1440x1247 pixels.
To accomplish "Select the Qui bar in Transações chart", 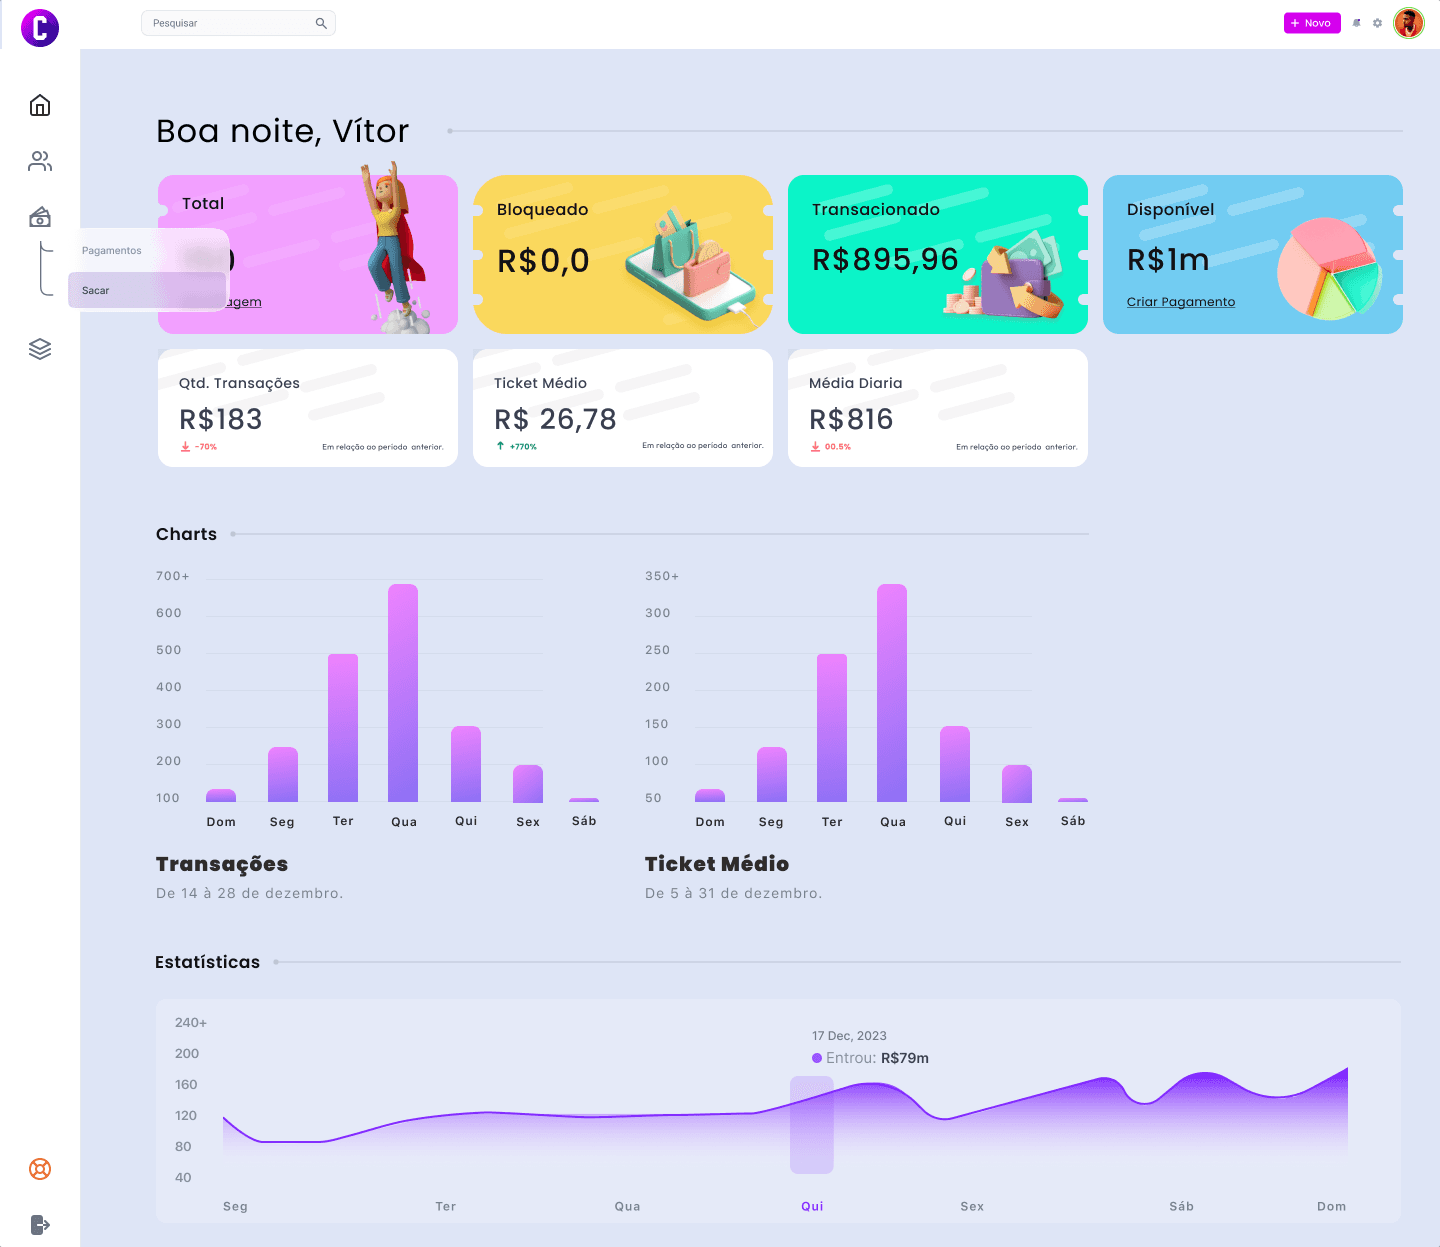I will 466,764.
